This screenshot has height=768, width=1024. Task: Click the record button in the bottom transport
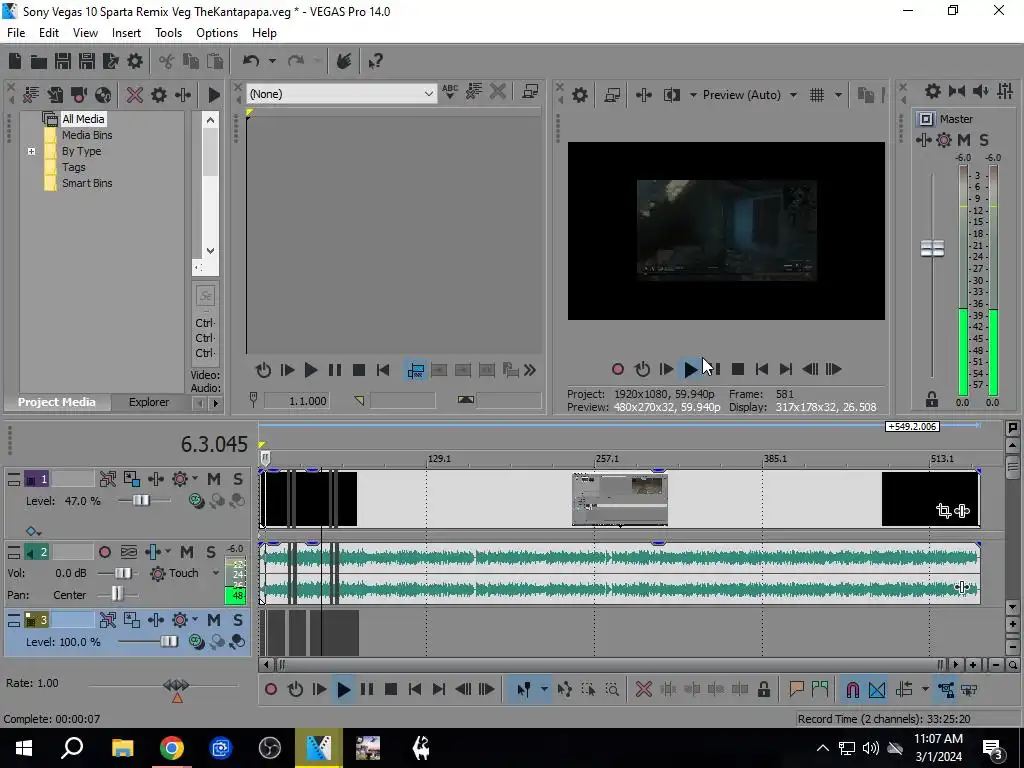coord(270,690)
